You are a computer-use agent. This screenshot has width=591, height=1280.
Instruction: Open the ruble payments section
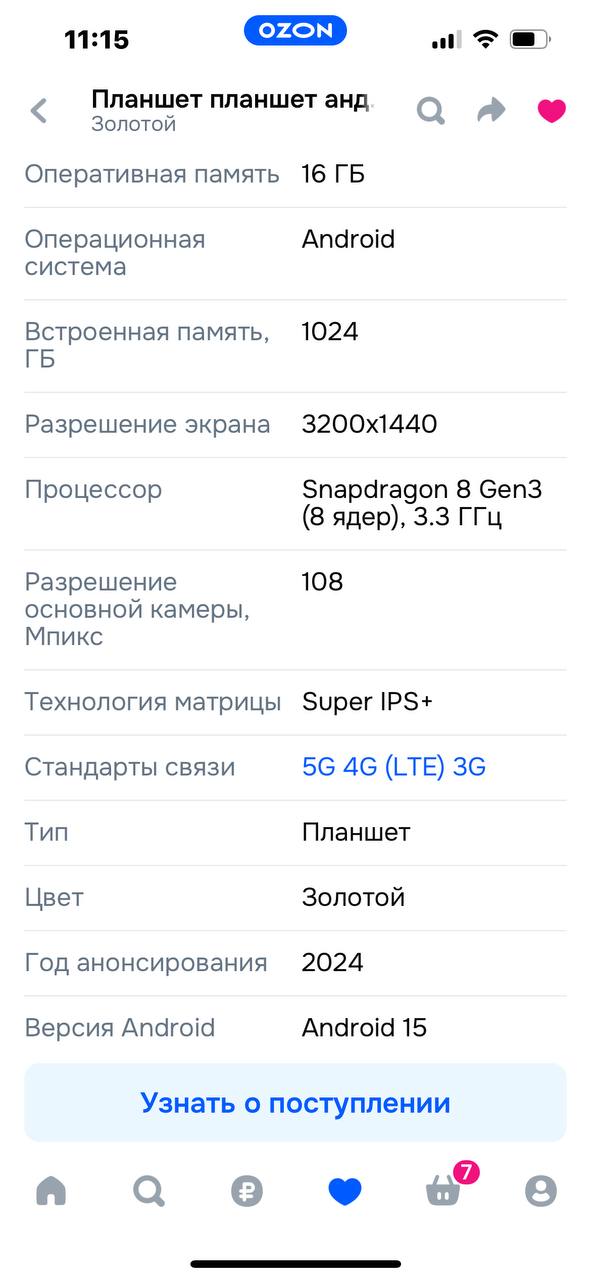pyautogui.click(x=246, y=1191)
